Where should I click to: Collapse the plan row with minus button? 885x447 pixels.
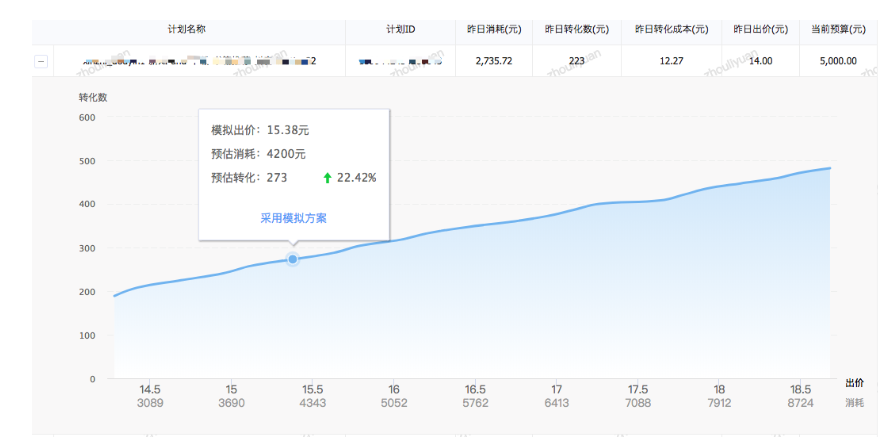(41, 62)
